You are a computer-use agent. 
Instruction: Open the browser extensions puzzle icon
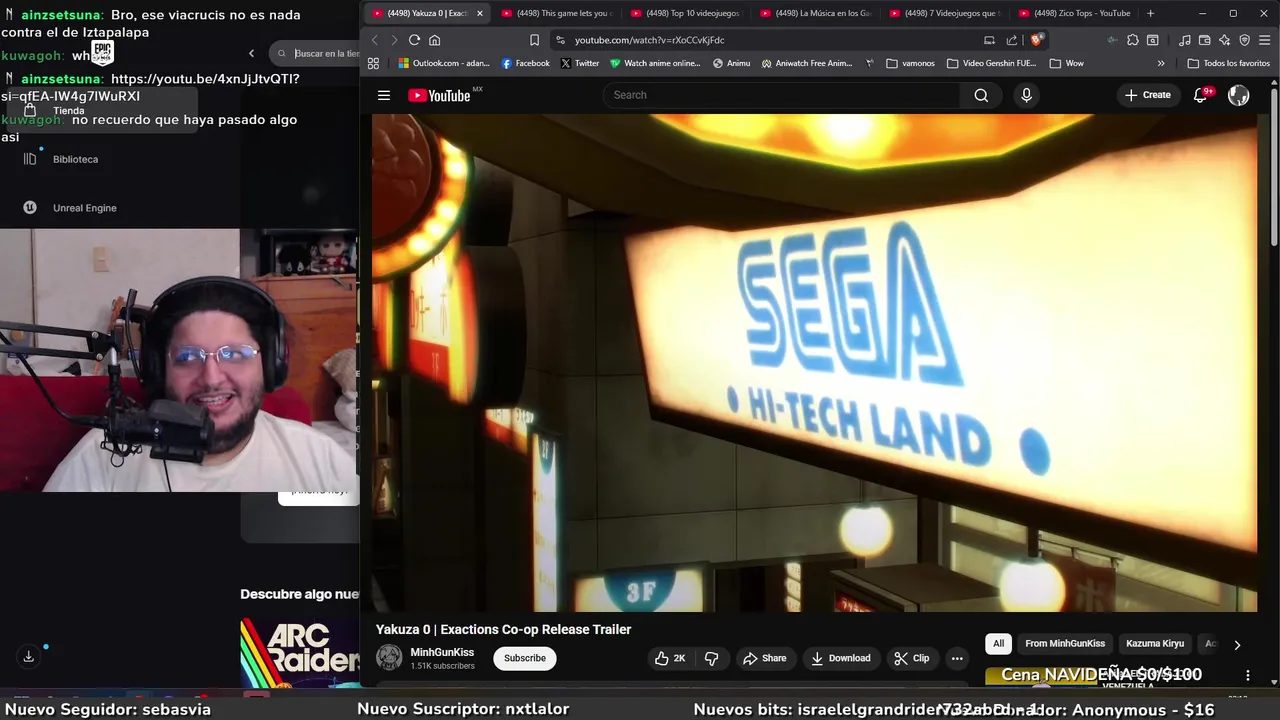(1132, 40)
